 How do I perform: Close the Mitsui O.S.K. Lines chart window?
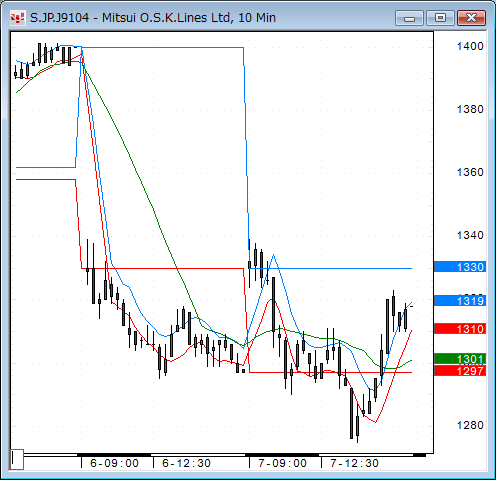pyautogui.click(x=471, y=18)
